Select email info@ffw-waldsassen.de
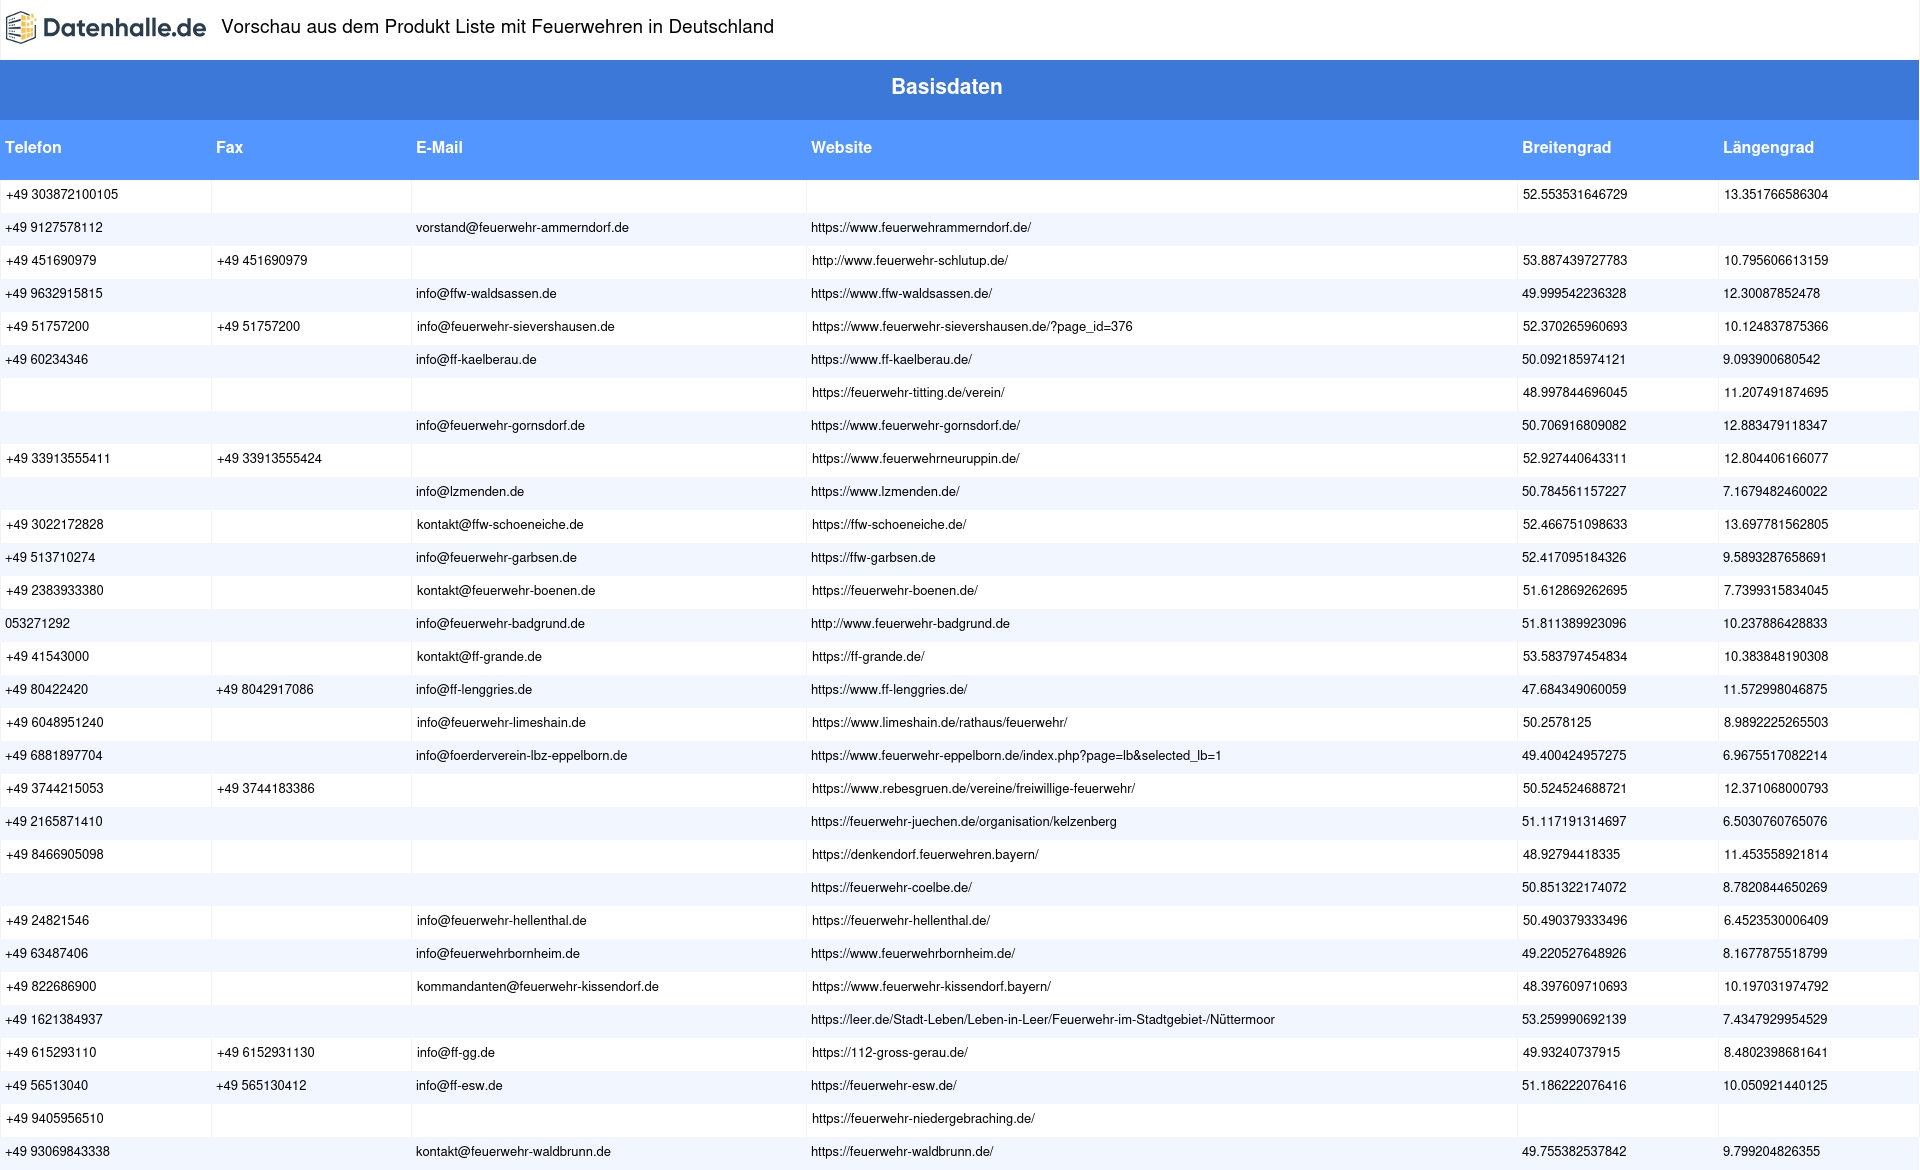 click(x=486, y=294)
